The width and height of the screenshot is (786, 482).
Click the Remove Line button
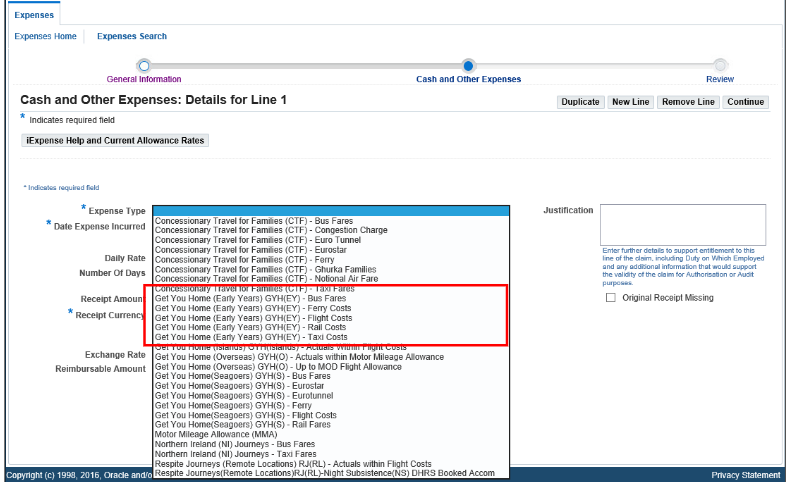688,102
